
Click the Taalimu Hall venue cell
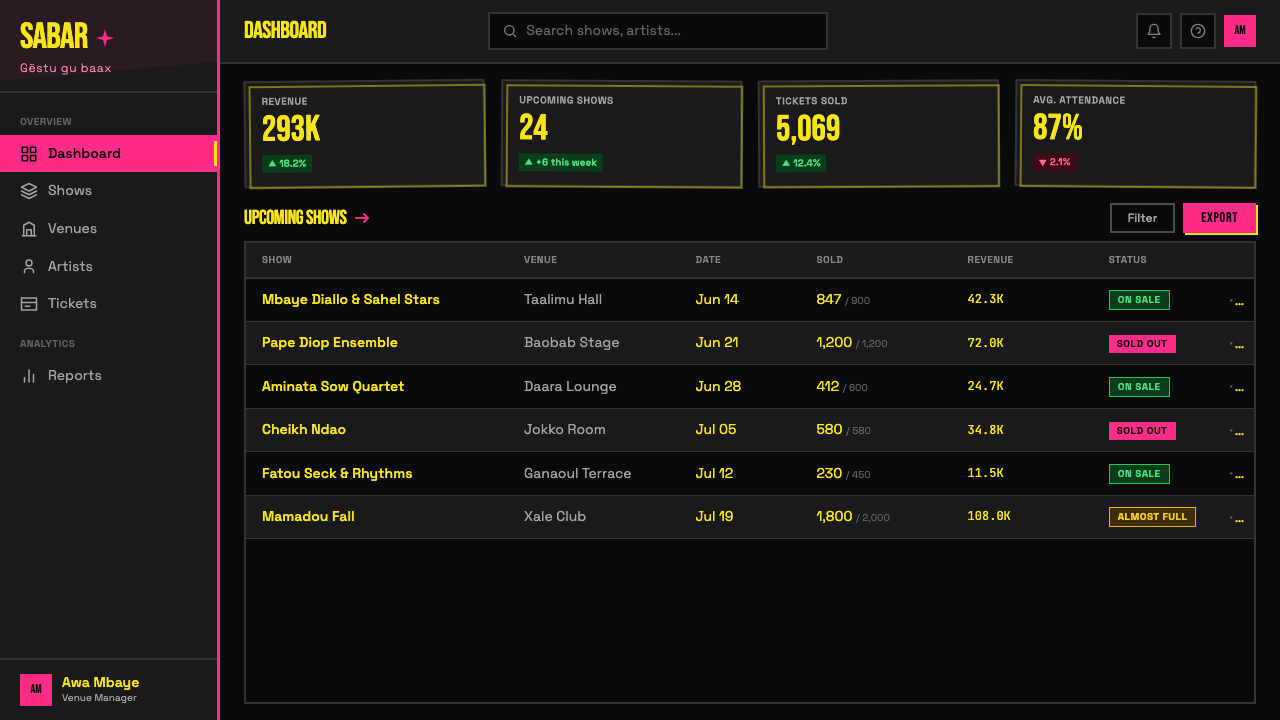[563, 300]
